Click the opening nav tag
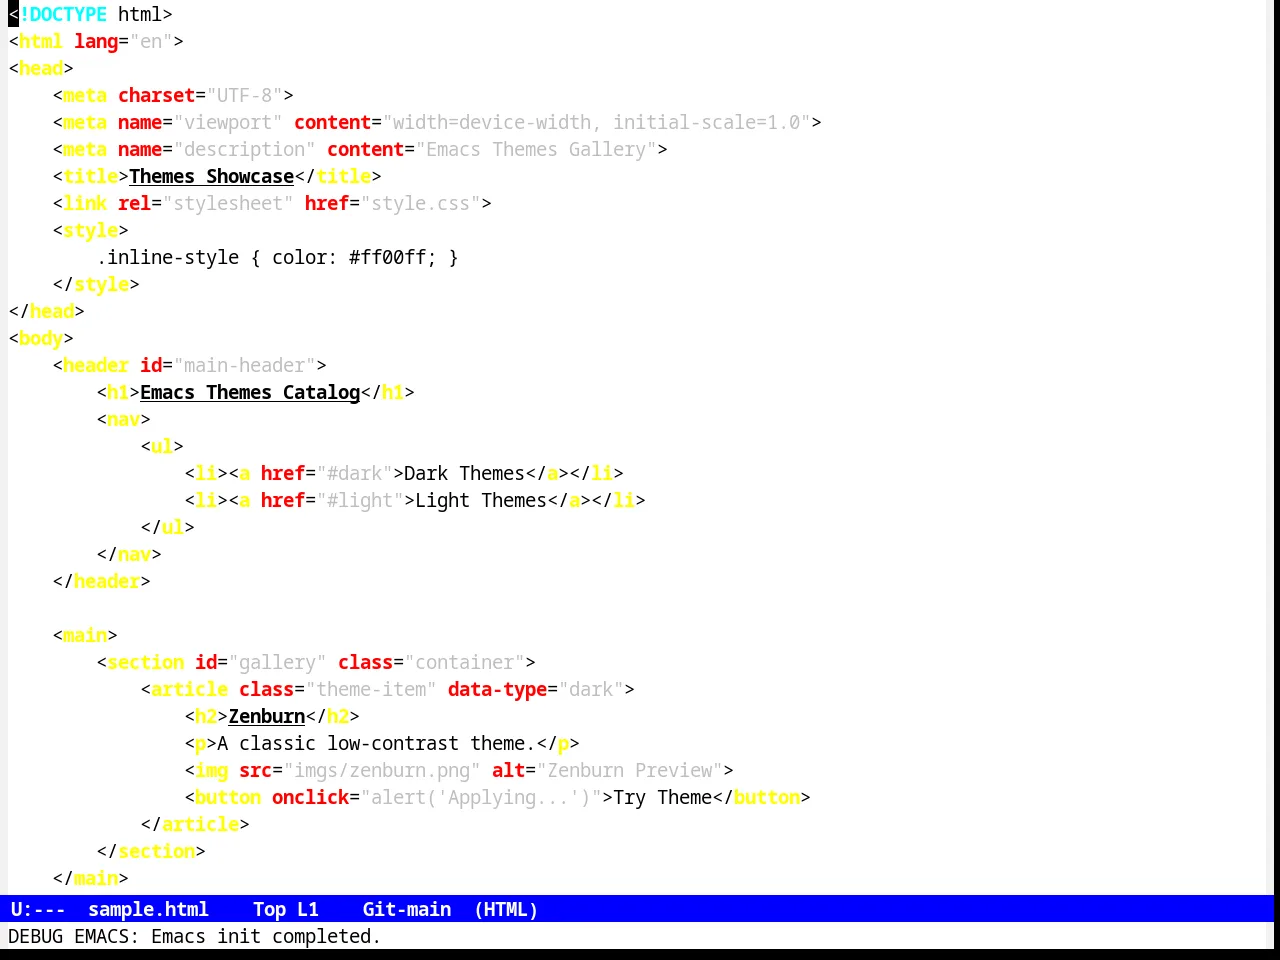Screen dimensions: 1280x960 click(x=123, y=419)
